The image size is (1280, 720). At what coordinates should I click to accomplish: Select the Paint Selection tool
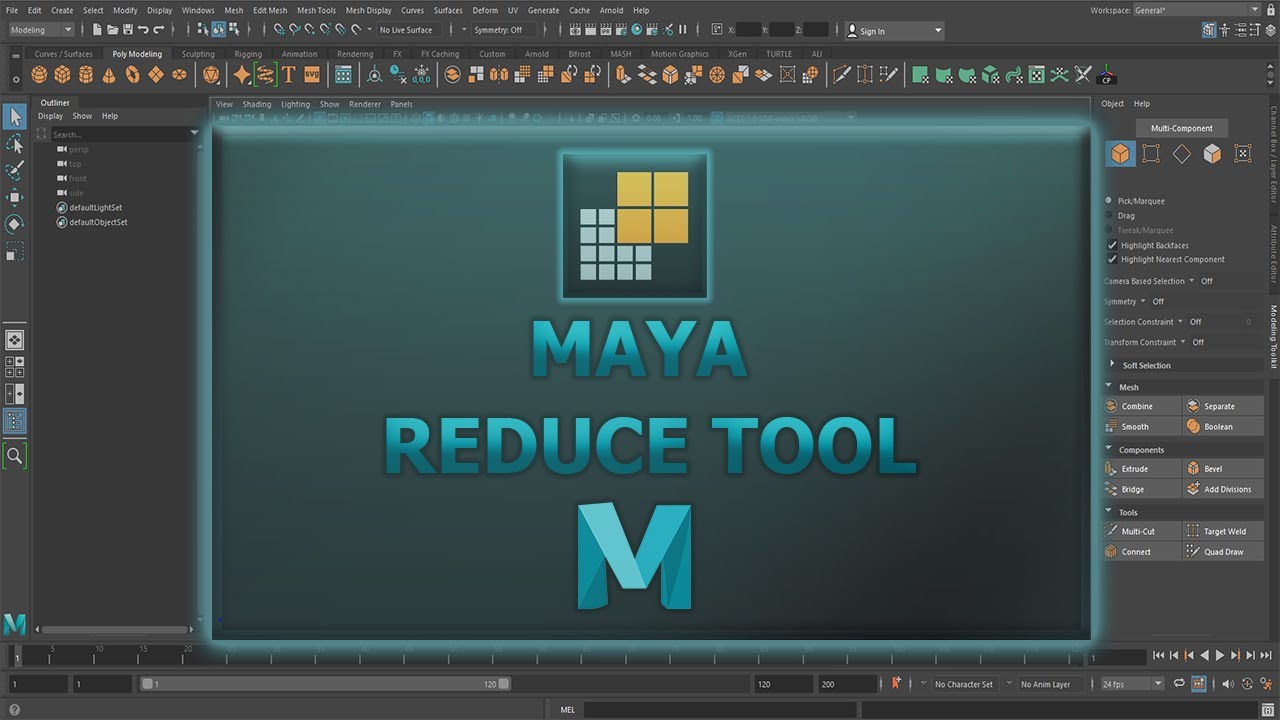14,171
